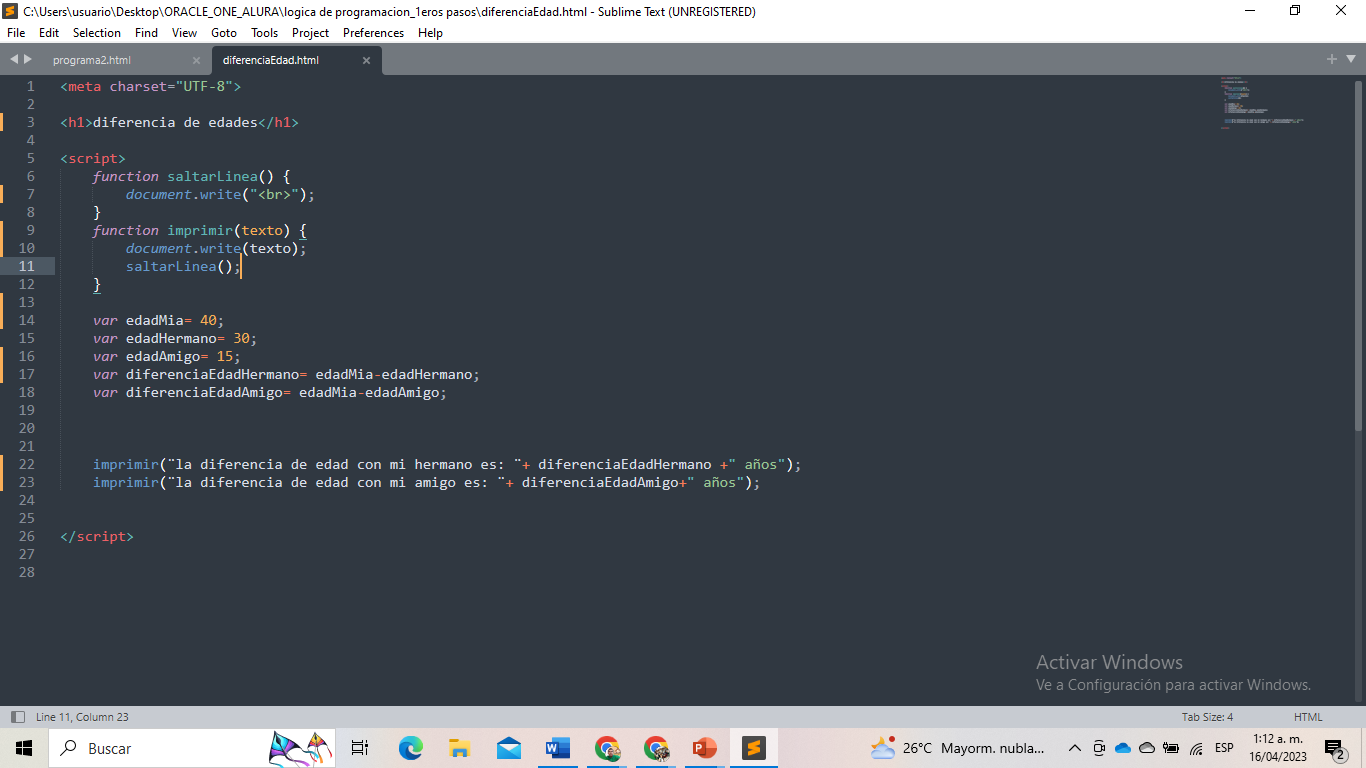Image resolution: width=1366 pixels, height=768 pixels.
Task: Open PowerPoint from taskbar
Action: tap(705, 748)
